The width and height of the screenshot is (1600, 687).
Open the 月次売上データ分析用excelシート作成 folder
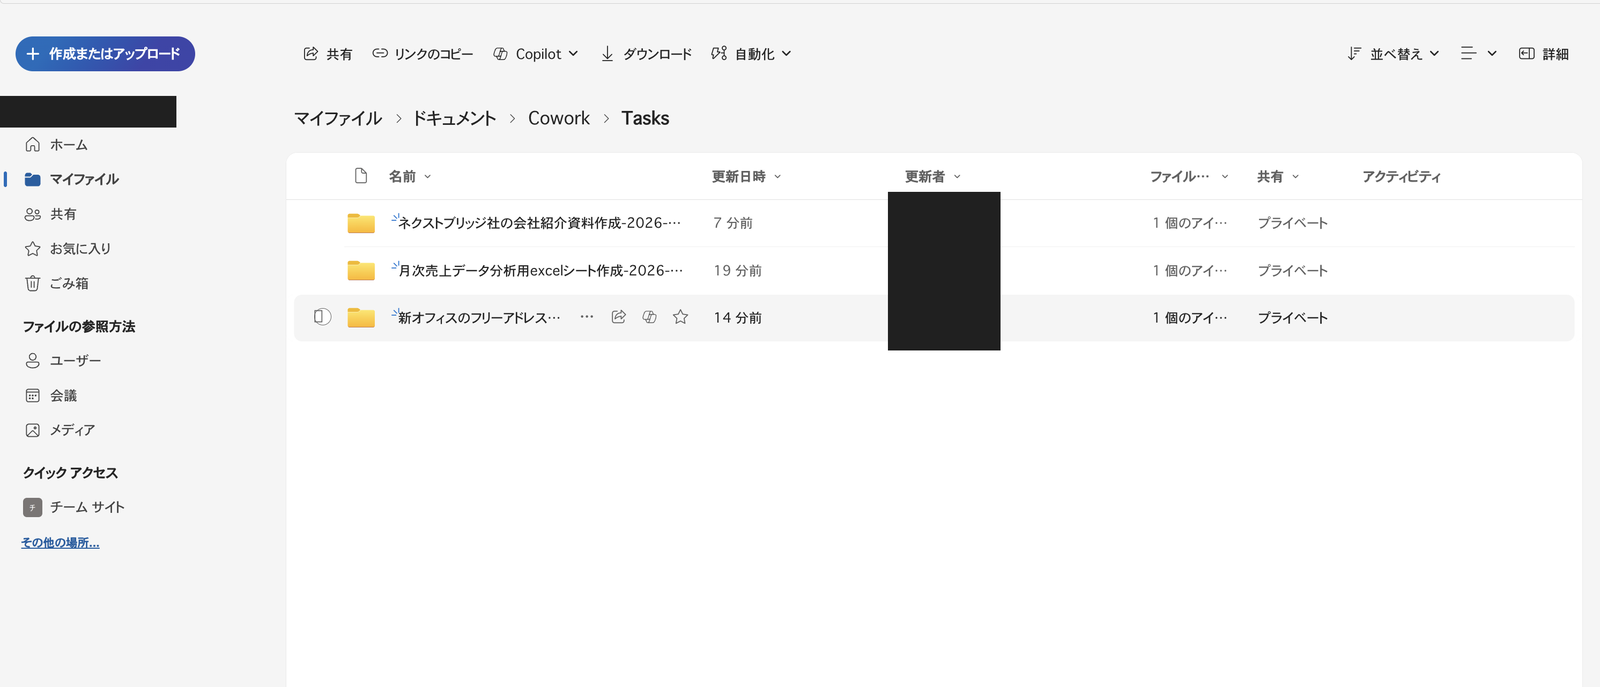pyautogui.click(x=540, y=270)
